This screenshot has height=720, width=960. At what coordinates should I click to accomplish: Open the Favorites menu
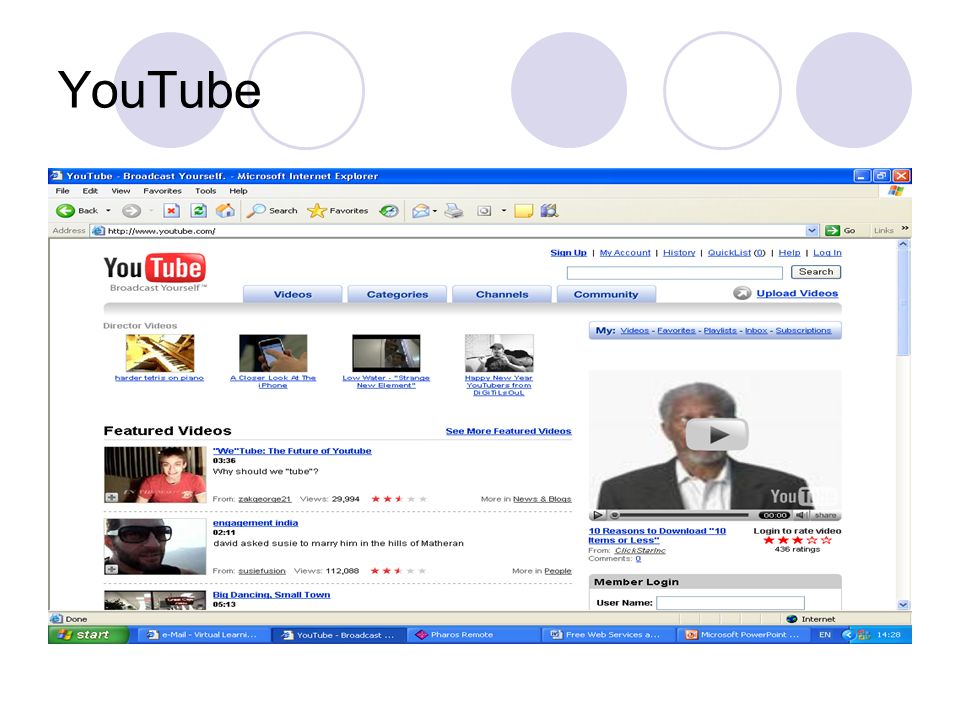162,191
